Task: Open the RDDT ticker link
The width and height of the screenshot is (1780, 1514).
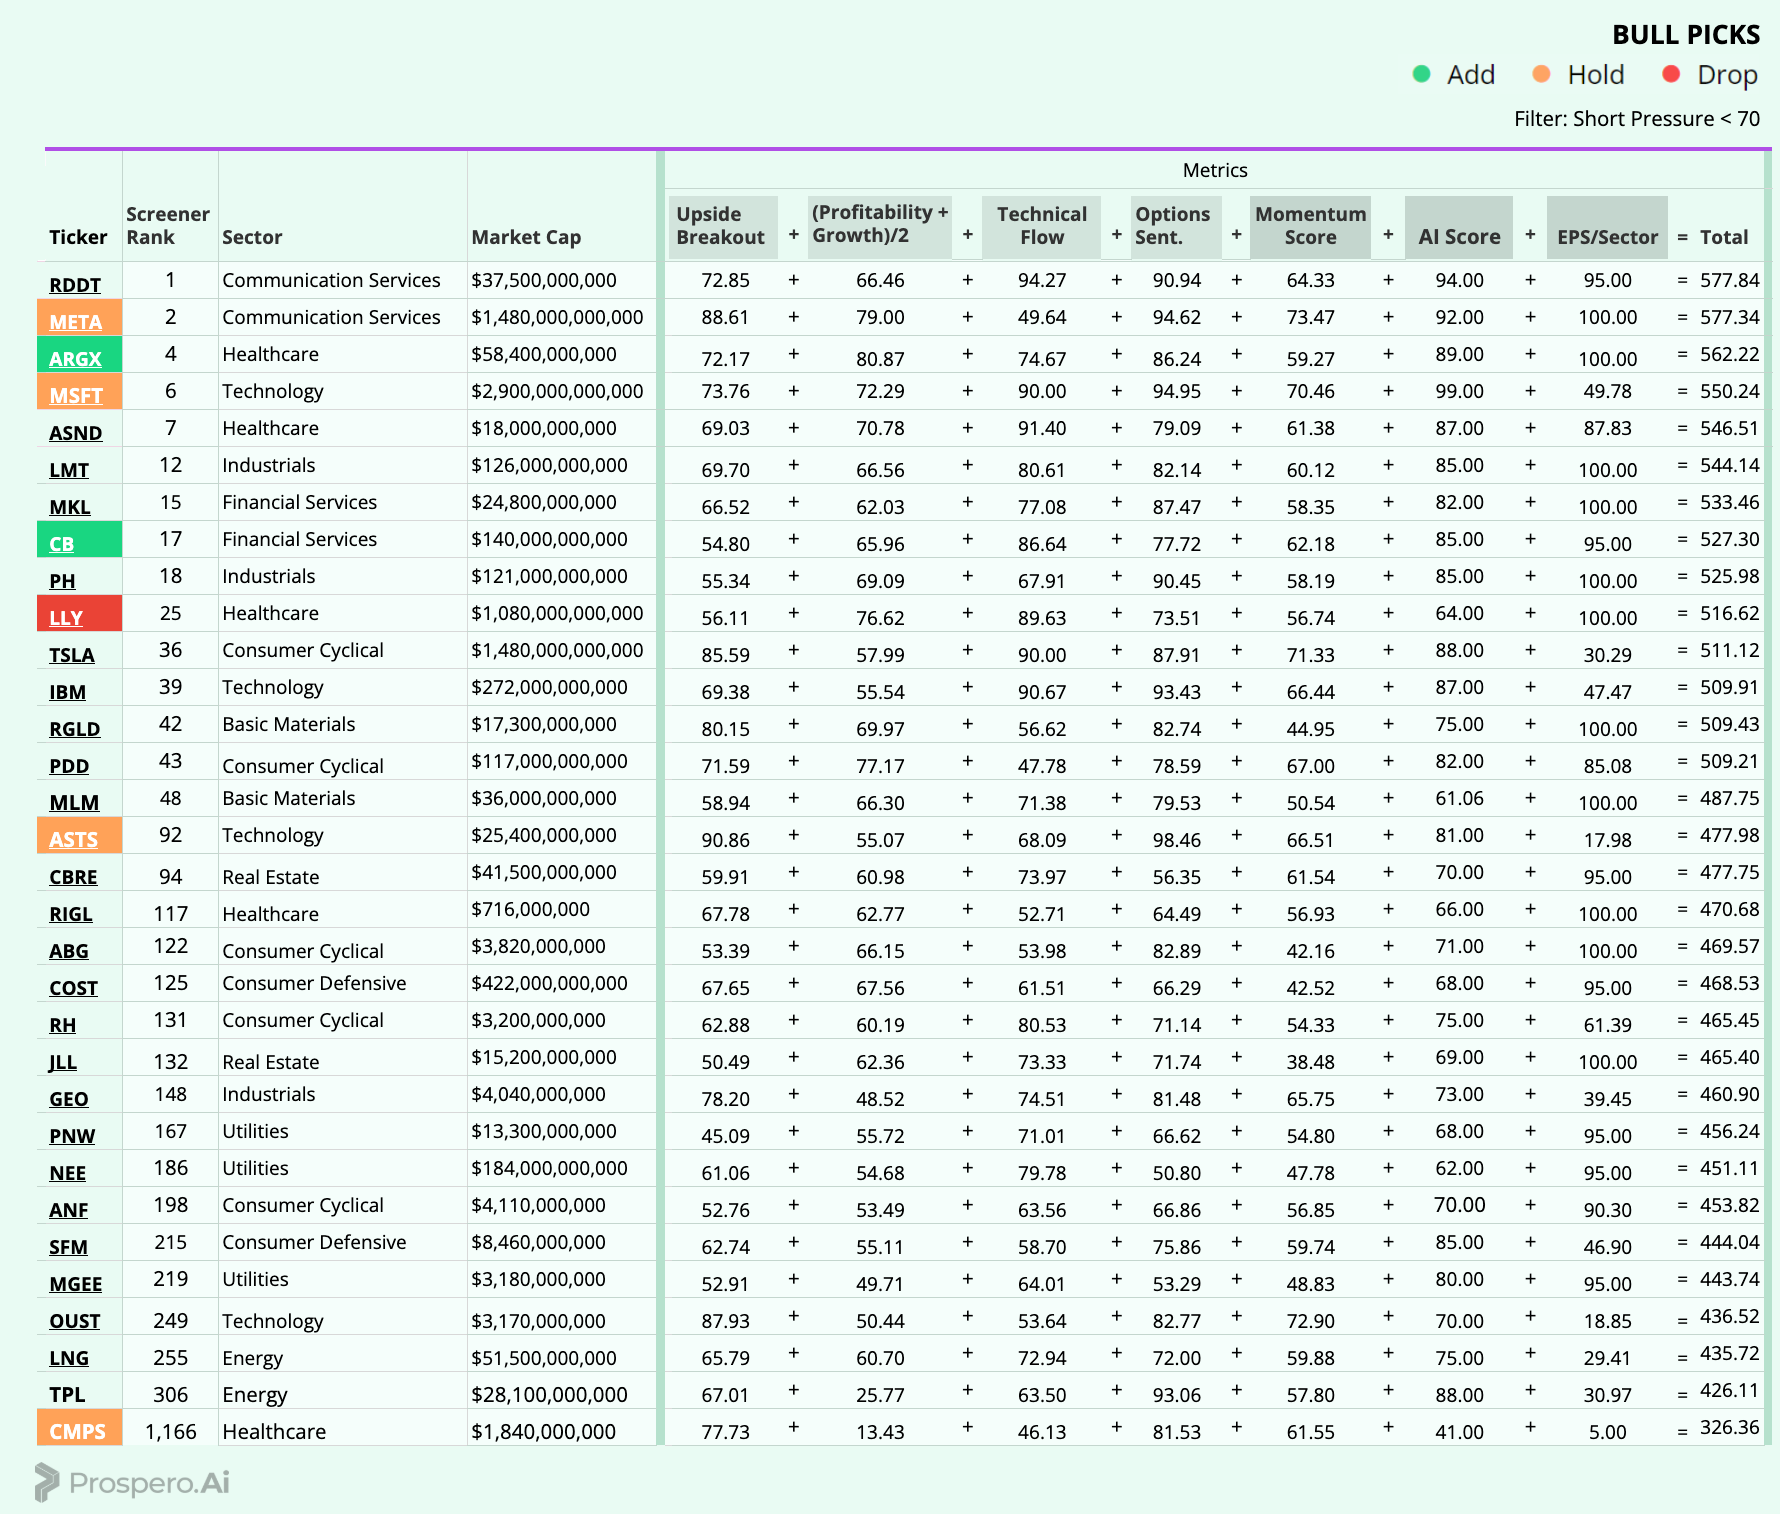Action: click(75, 284)
